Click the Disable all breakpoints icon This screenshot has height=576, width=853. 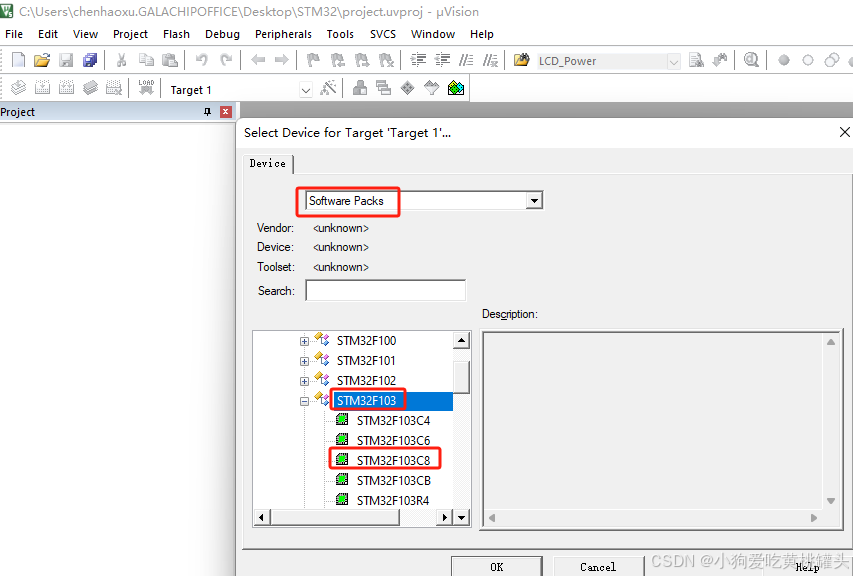(832, 60)
